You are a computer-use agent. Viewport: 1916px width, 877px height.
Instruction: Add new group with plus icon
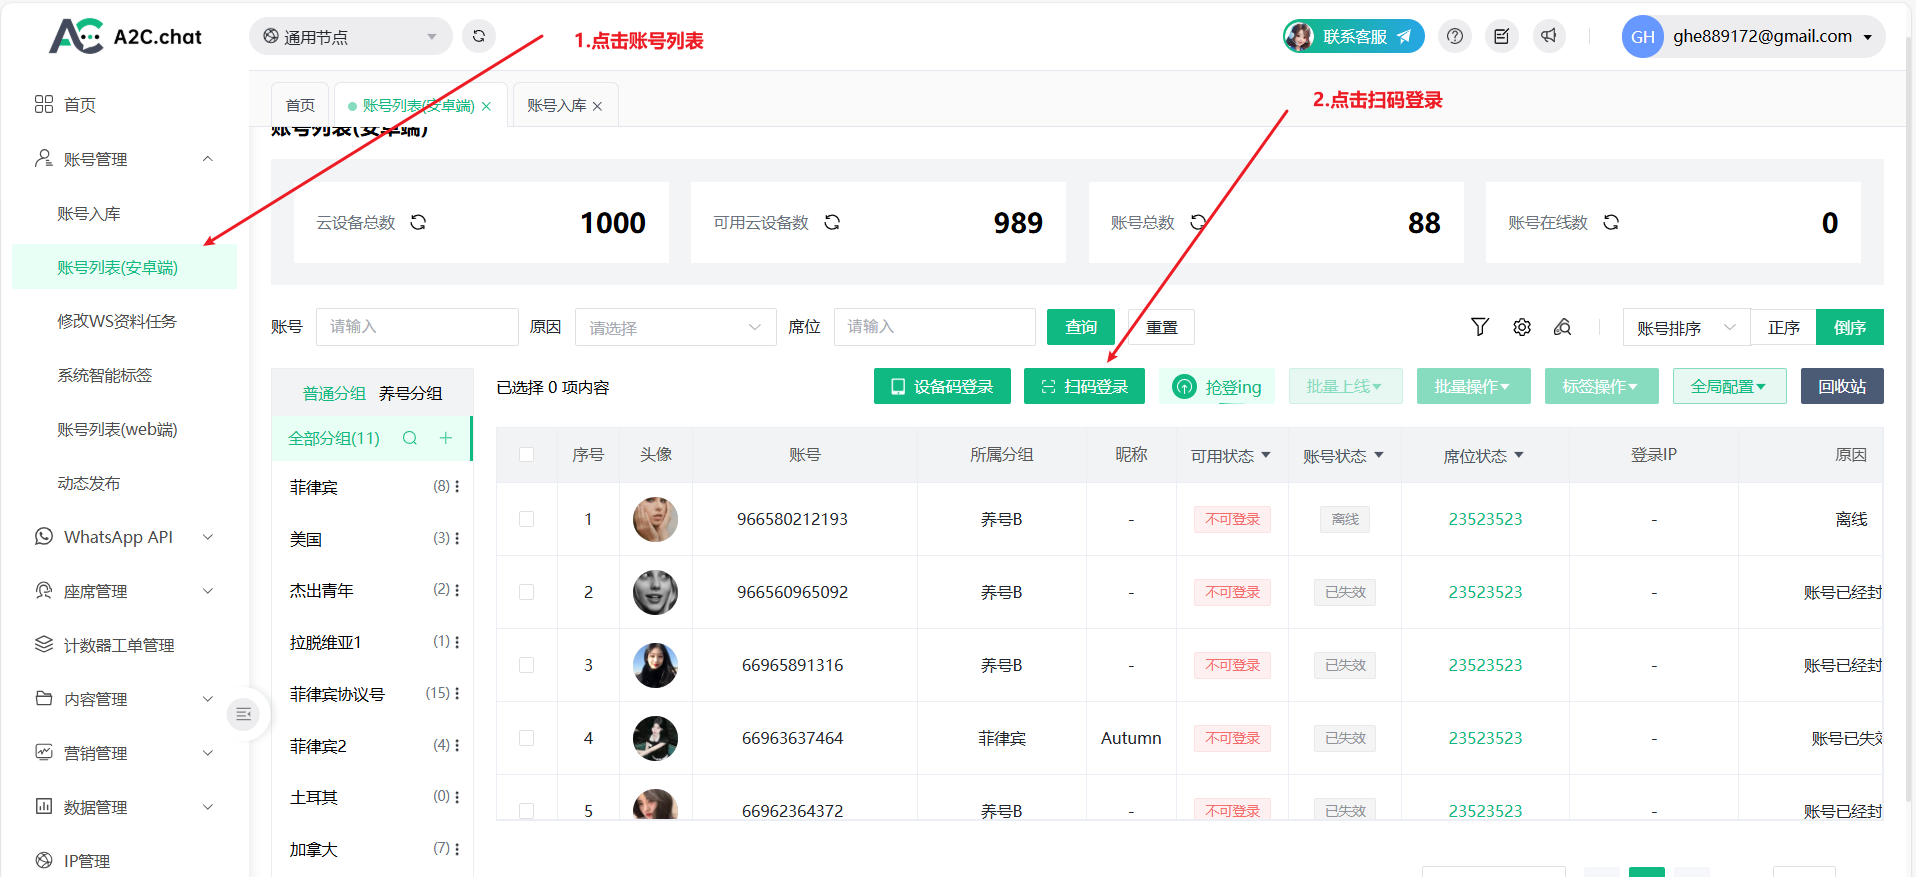tap(446, 438)
